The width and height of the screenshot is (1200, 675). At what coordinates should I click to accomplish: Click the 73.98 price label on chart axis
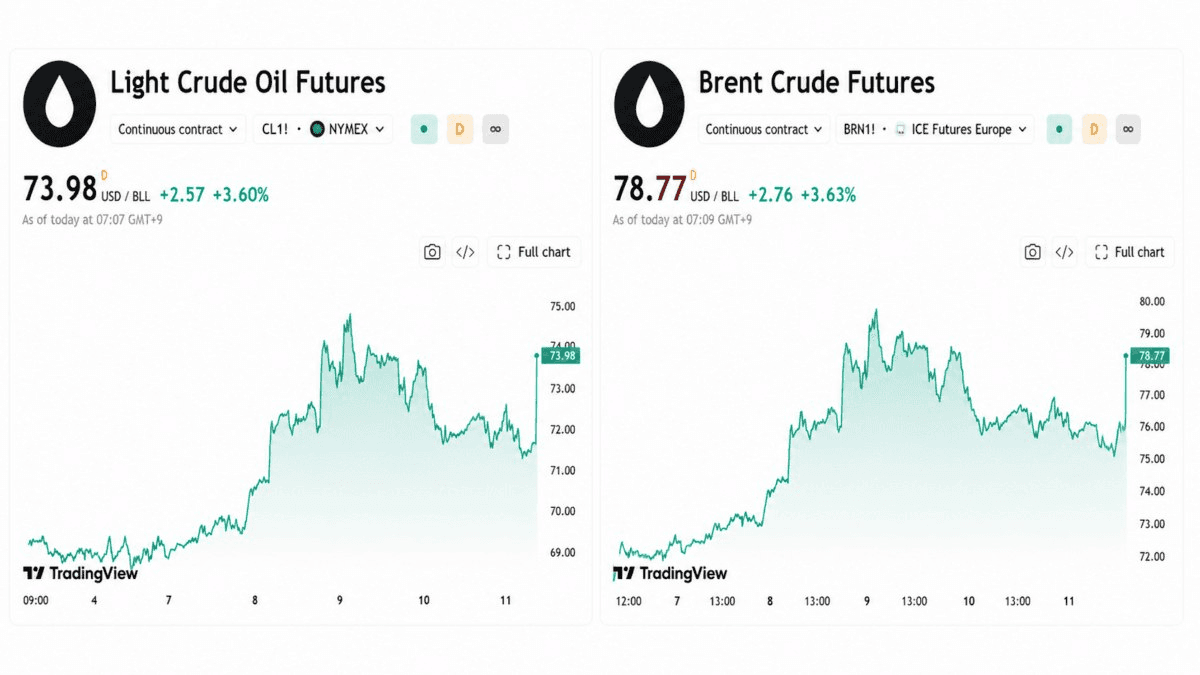coord(560,355)
